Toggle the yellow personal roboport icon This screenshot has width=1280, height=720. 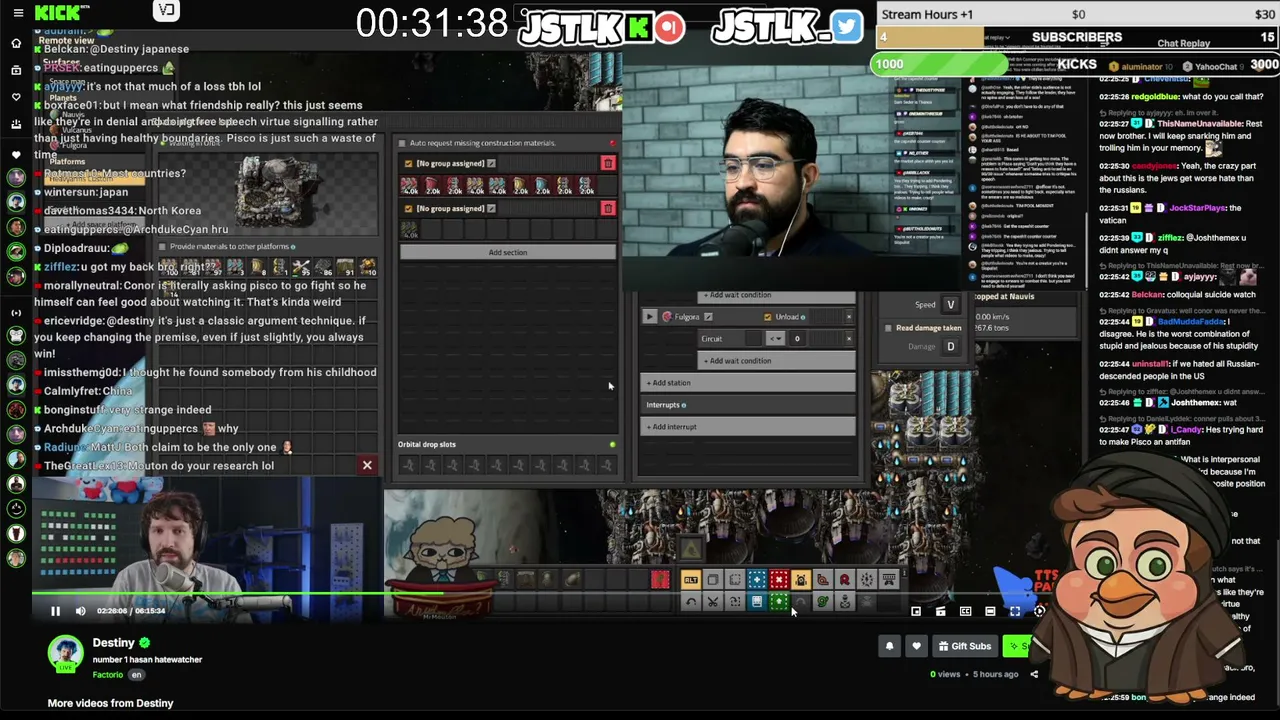(801, 580)
